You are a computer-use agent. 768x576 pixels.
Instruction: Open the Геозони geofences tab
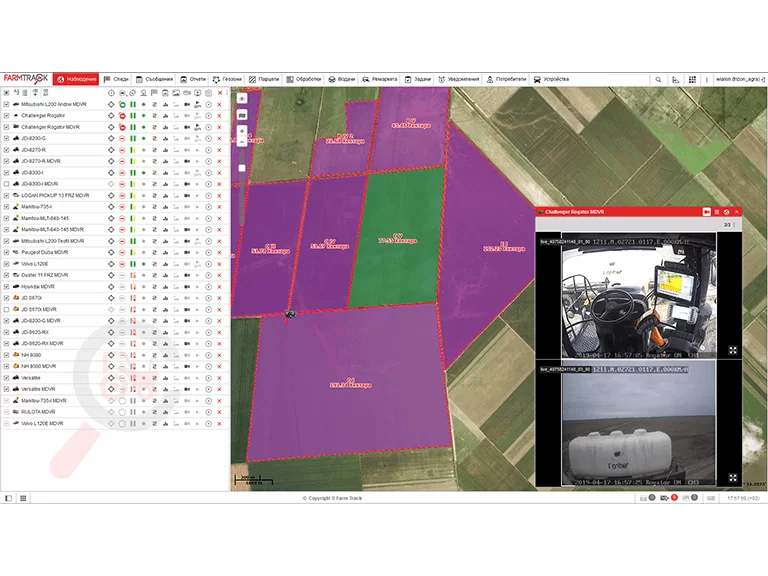[x=227, y=79]
